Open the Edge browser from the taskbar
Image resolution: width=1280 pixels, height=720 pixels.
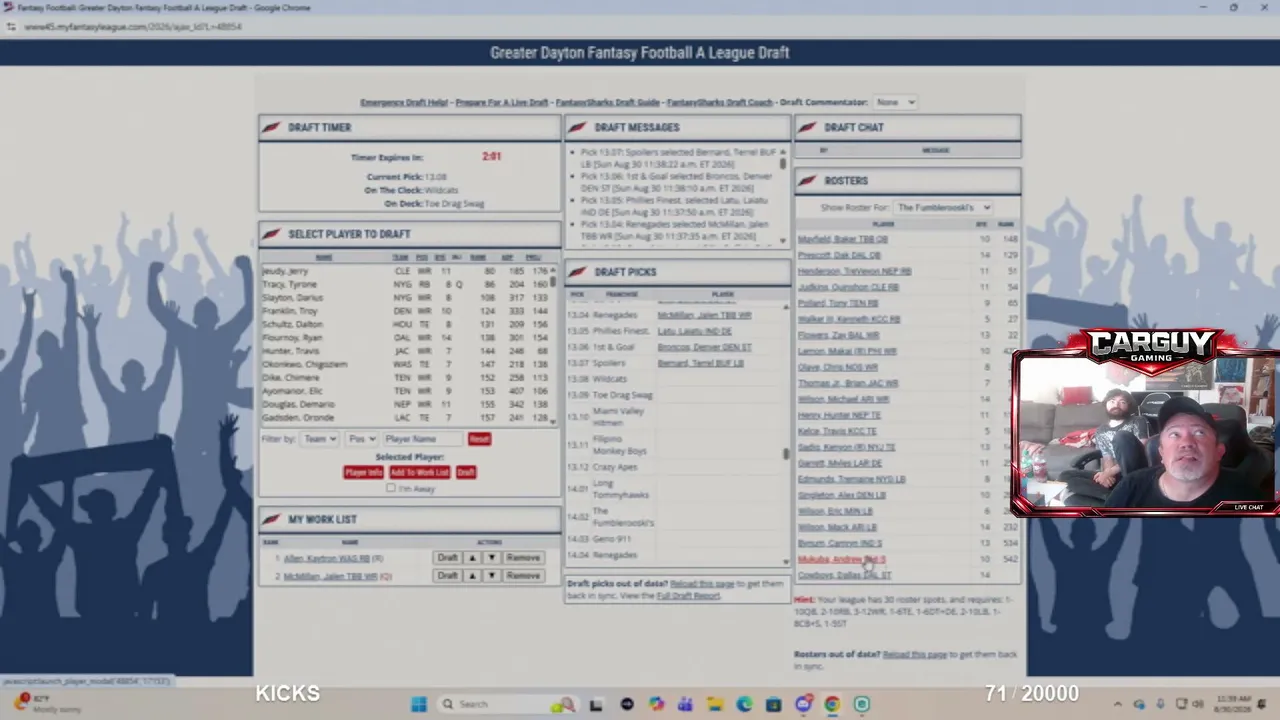[744, 704]
